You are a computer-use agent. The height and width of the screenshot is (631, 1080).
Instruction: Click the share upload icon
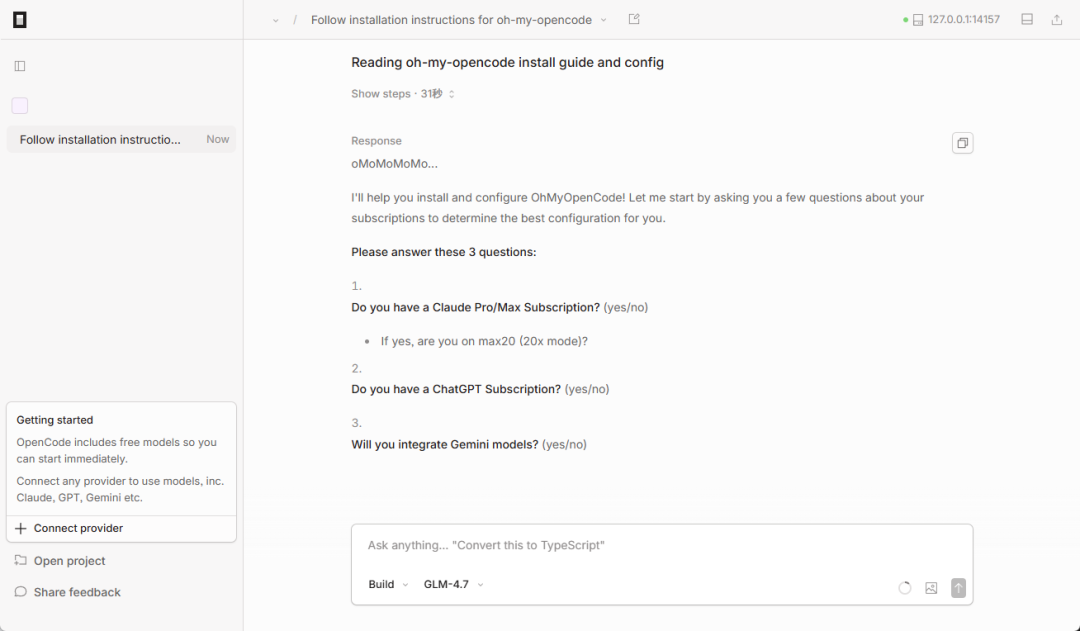(x=1057, y=19)
